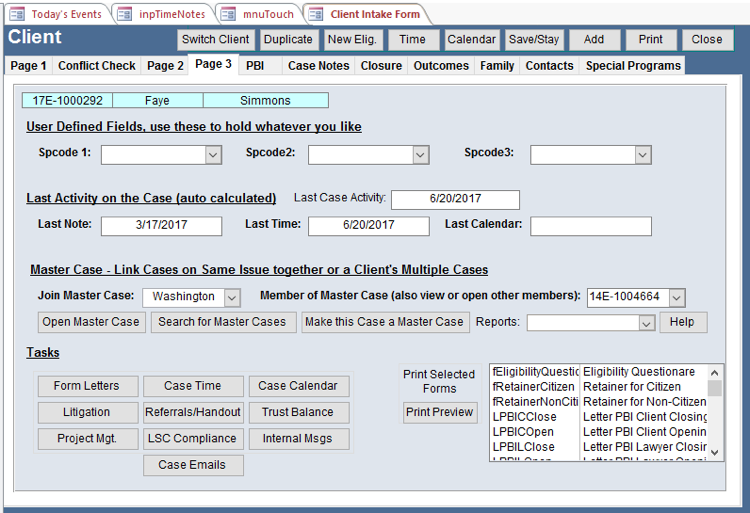Open the Form Letters task
This screenshot has height=513, width=750.
[x=86, y=386]
